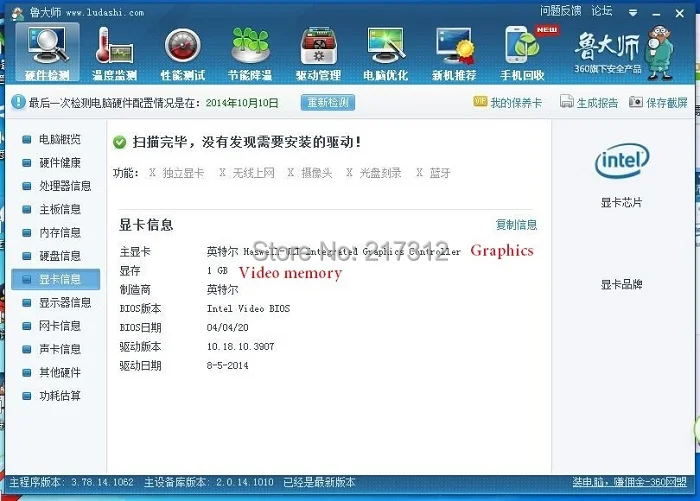Screen dimensions: 700x501
Task: Open the title bar dropdown menu arrow
Action: 633,13
